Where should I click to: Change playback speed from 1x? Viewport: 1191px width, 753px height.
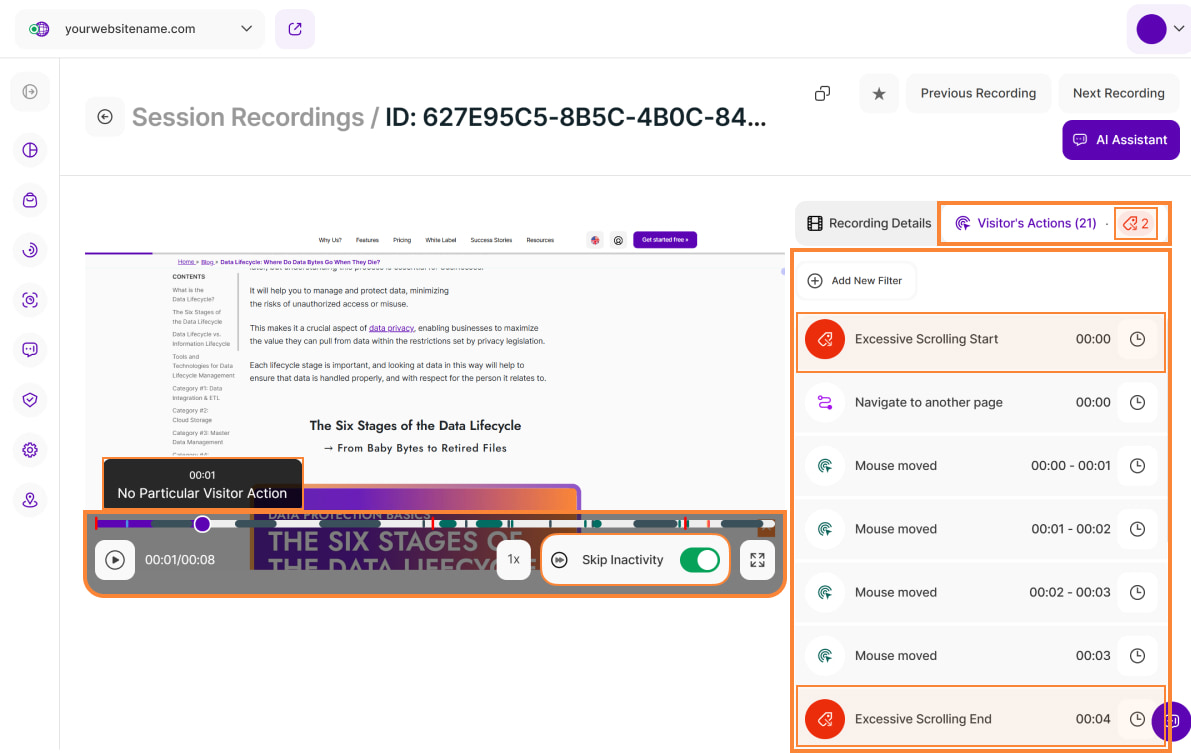513,560
